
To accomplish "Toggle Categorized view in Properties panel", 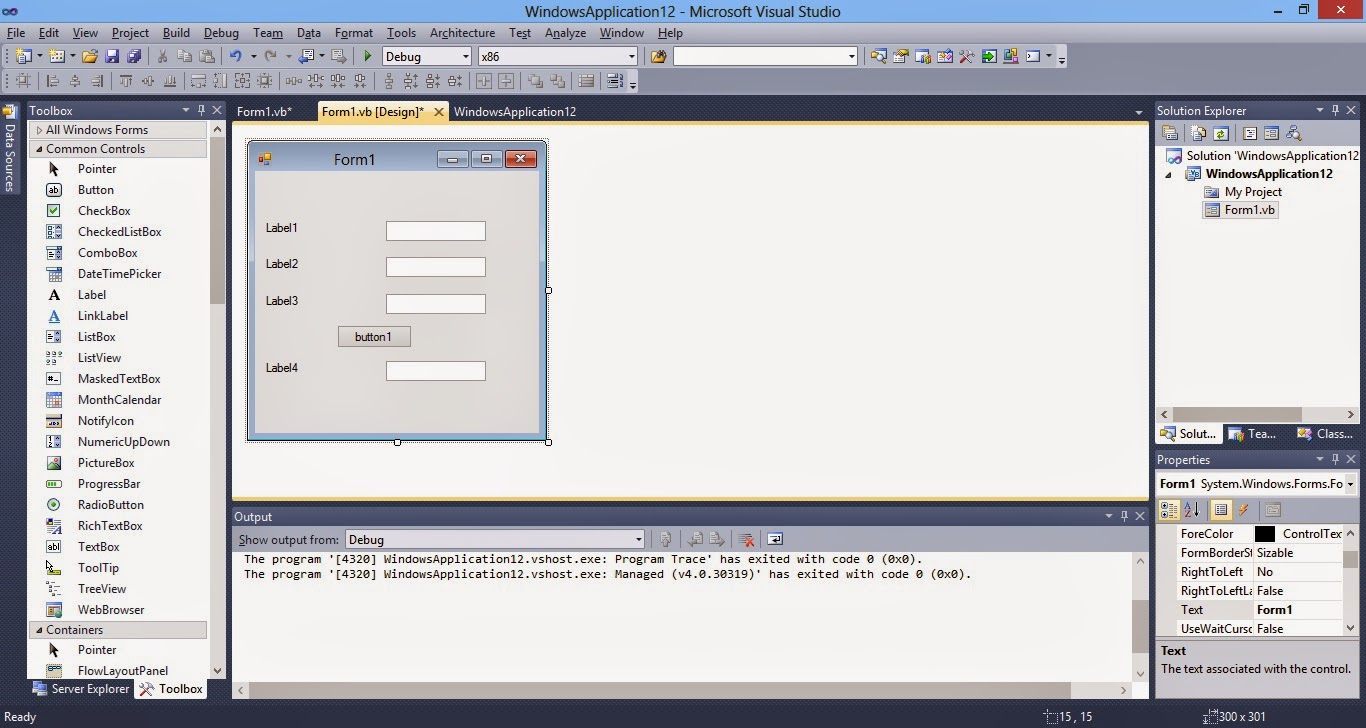I will coord(1168,510).
